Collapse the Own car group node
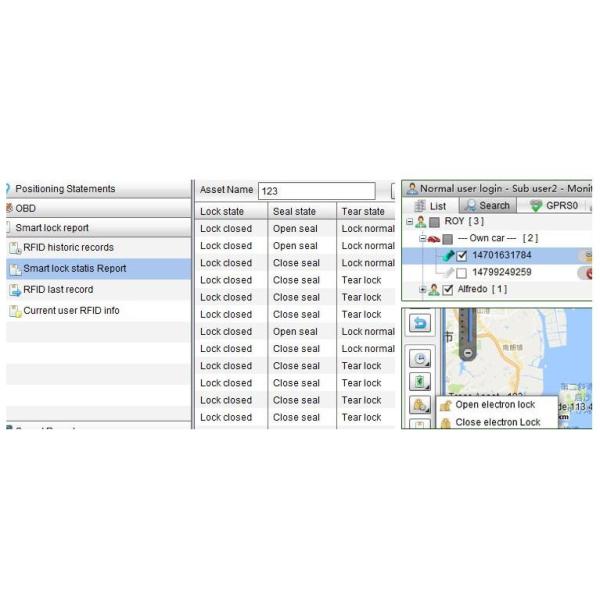Screen dimensions: 600x600 click(x=422, y=239)
